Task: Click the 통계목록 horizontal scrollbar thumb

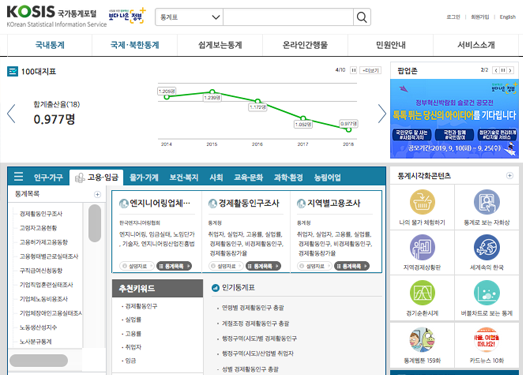Action: click(39, 360)
